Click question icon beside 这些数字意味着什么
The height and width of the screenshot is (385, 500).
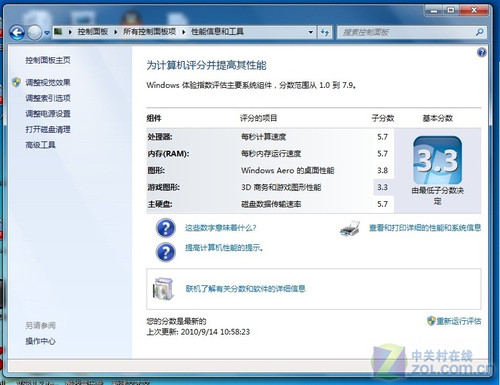click(165, 228)
